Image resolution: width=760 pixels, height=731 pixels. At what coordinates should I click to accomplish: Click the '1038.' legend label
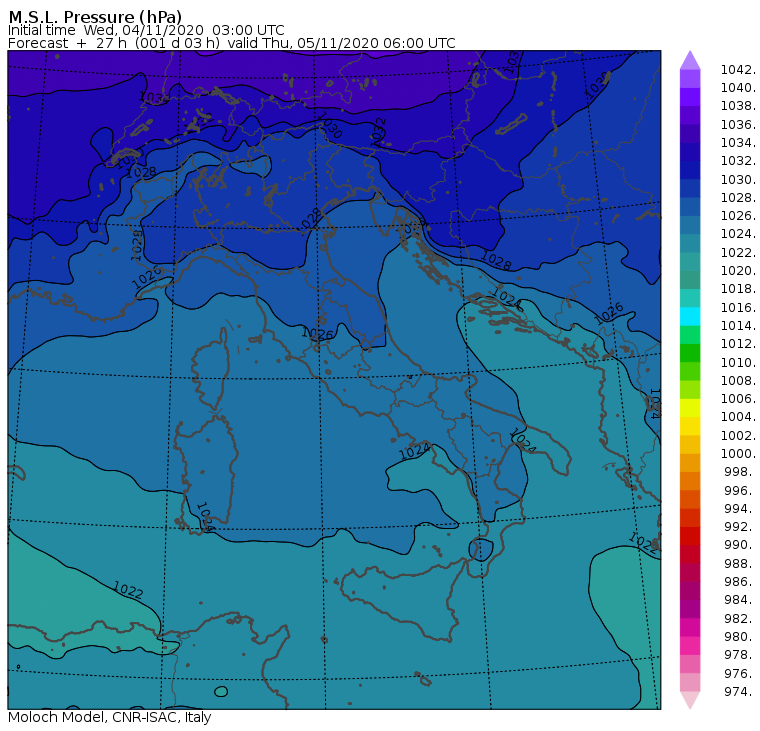tap(738, 106)
